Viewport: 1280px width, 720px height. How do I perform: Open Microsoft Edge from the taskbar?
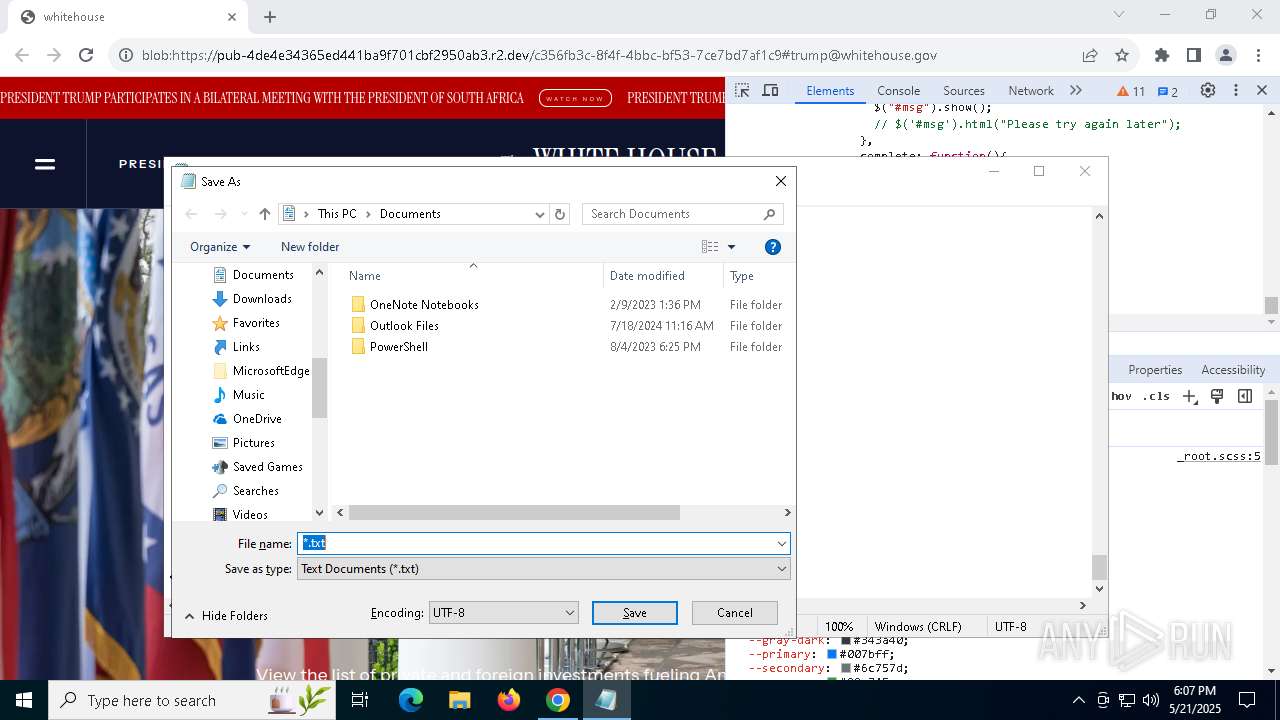coord(411,700)
